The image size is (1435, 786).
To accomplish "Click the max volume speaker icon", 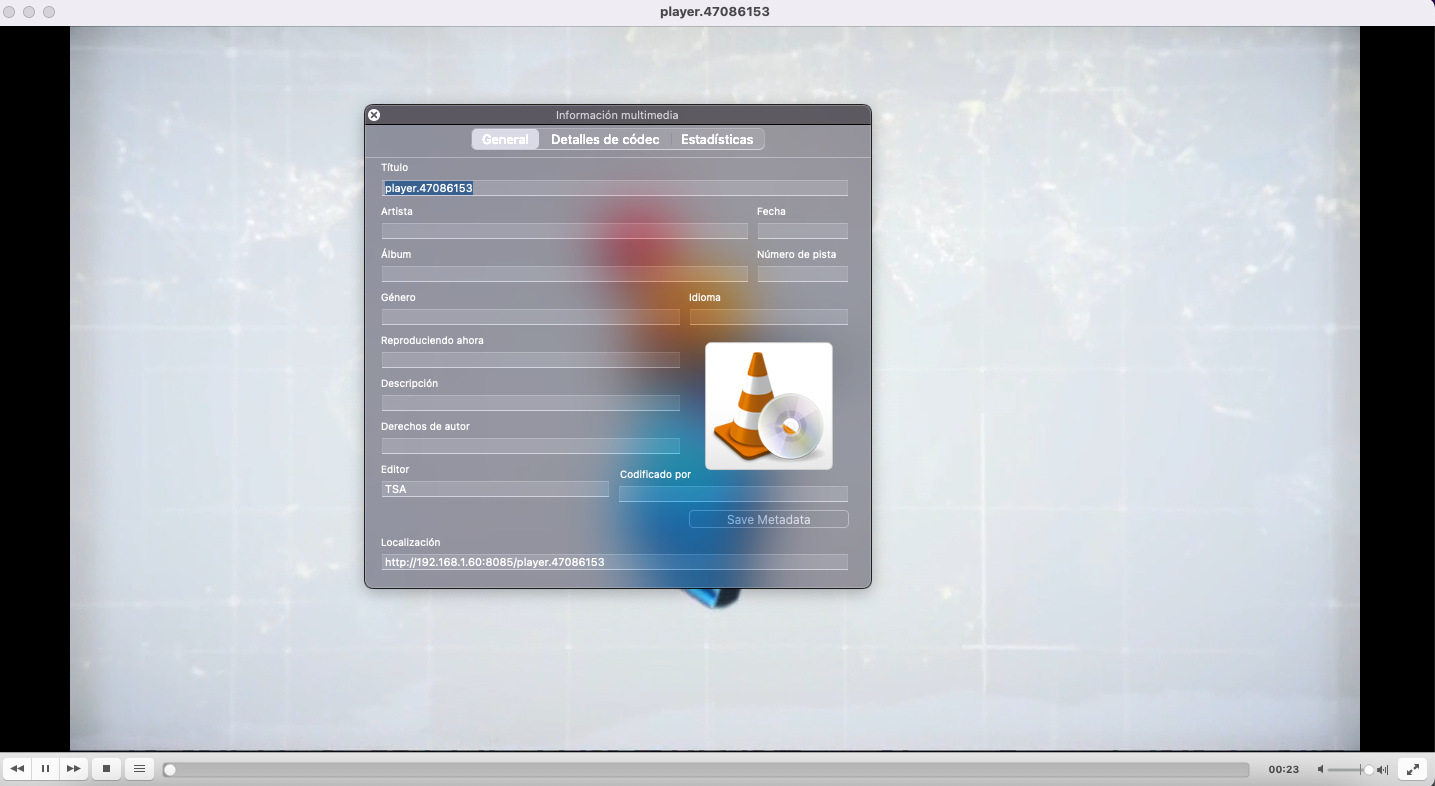I will tap(1383, 769).
